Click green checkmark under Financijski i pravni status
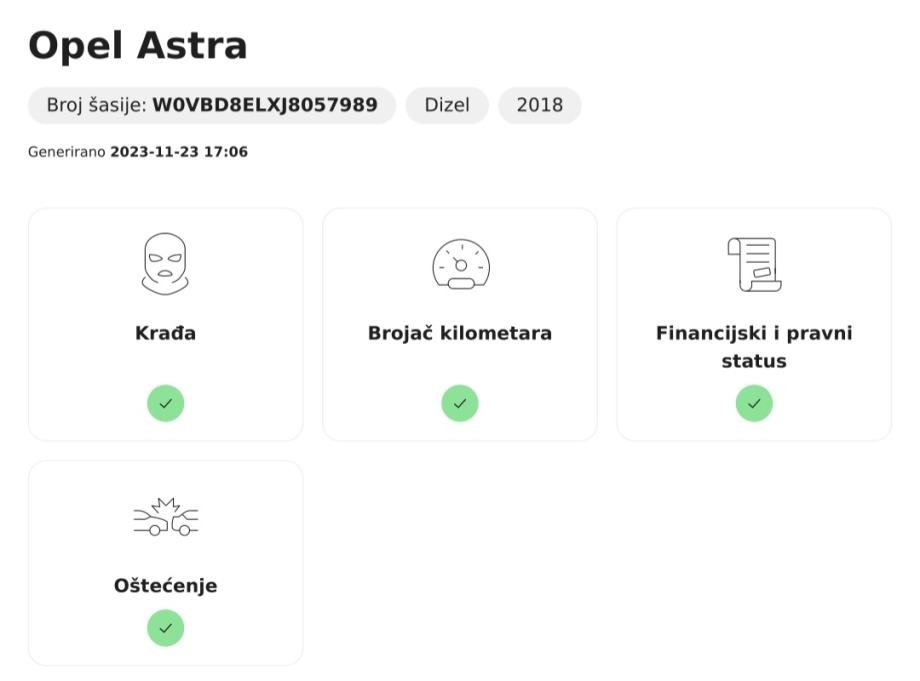This screenshot has height=681, width=920. [x=754, y=403]
